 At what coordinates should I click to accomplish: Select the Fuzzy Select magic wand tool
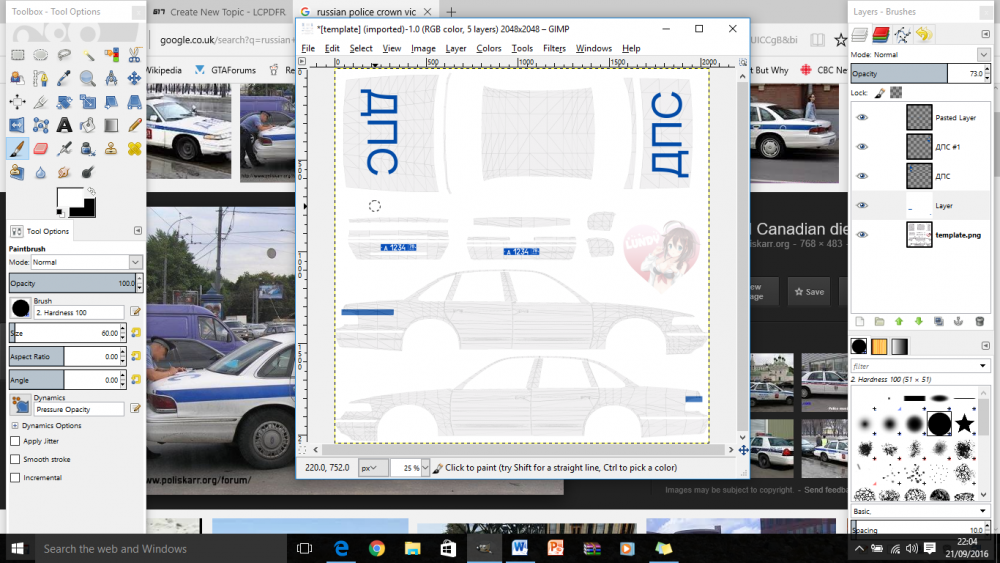[x=87, y=55]
